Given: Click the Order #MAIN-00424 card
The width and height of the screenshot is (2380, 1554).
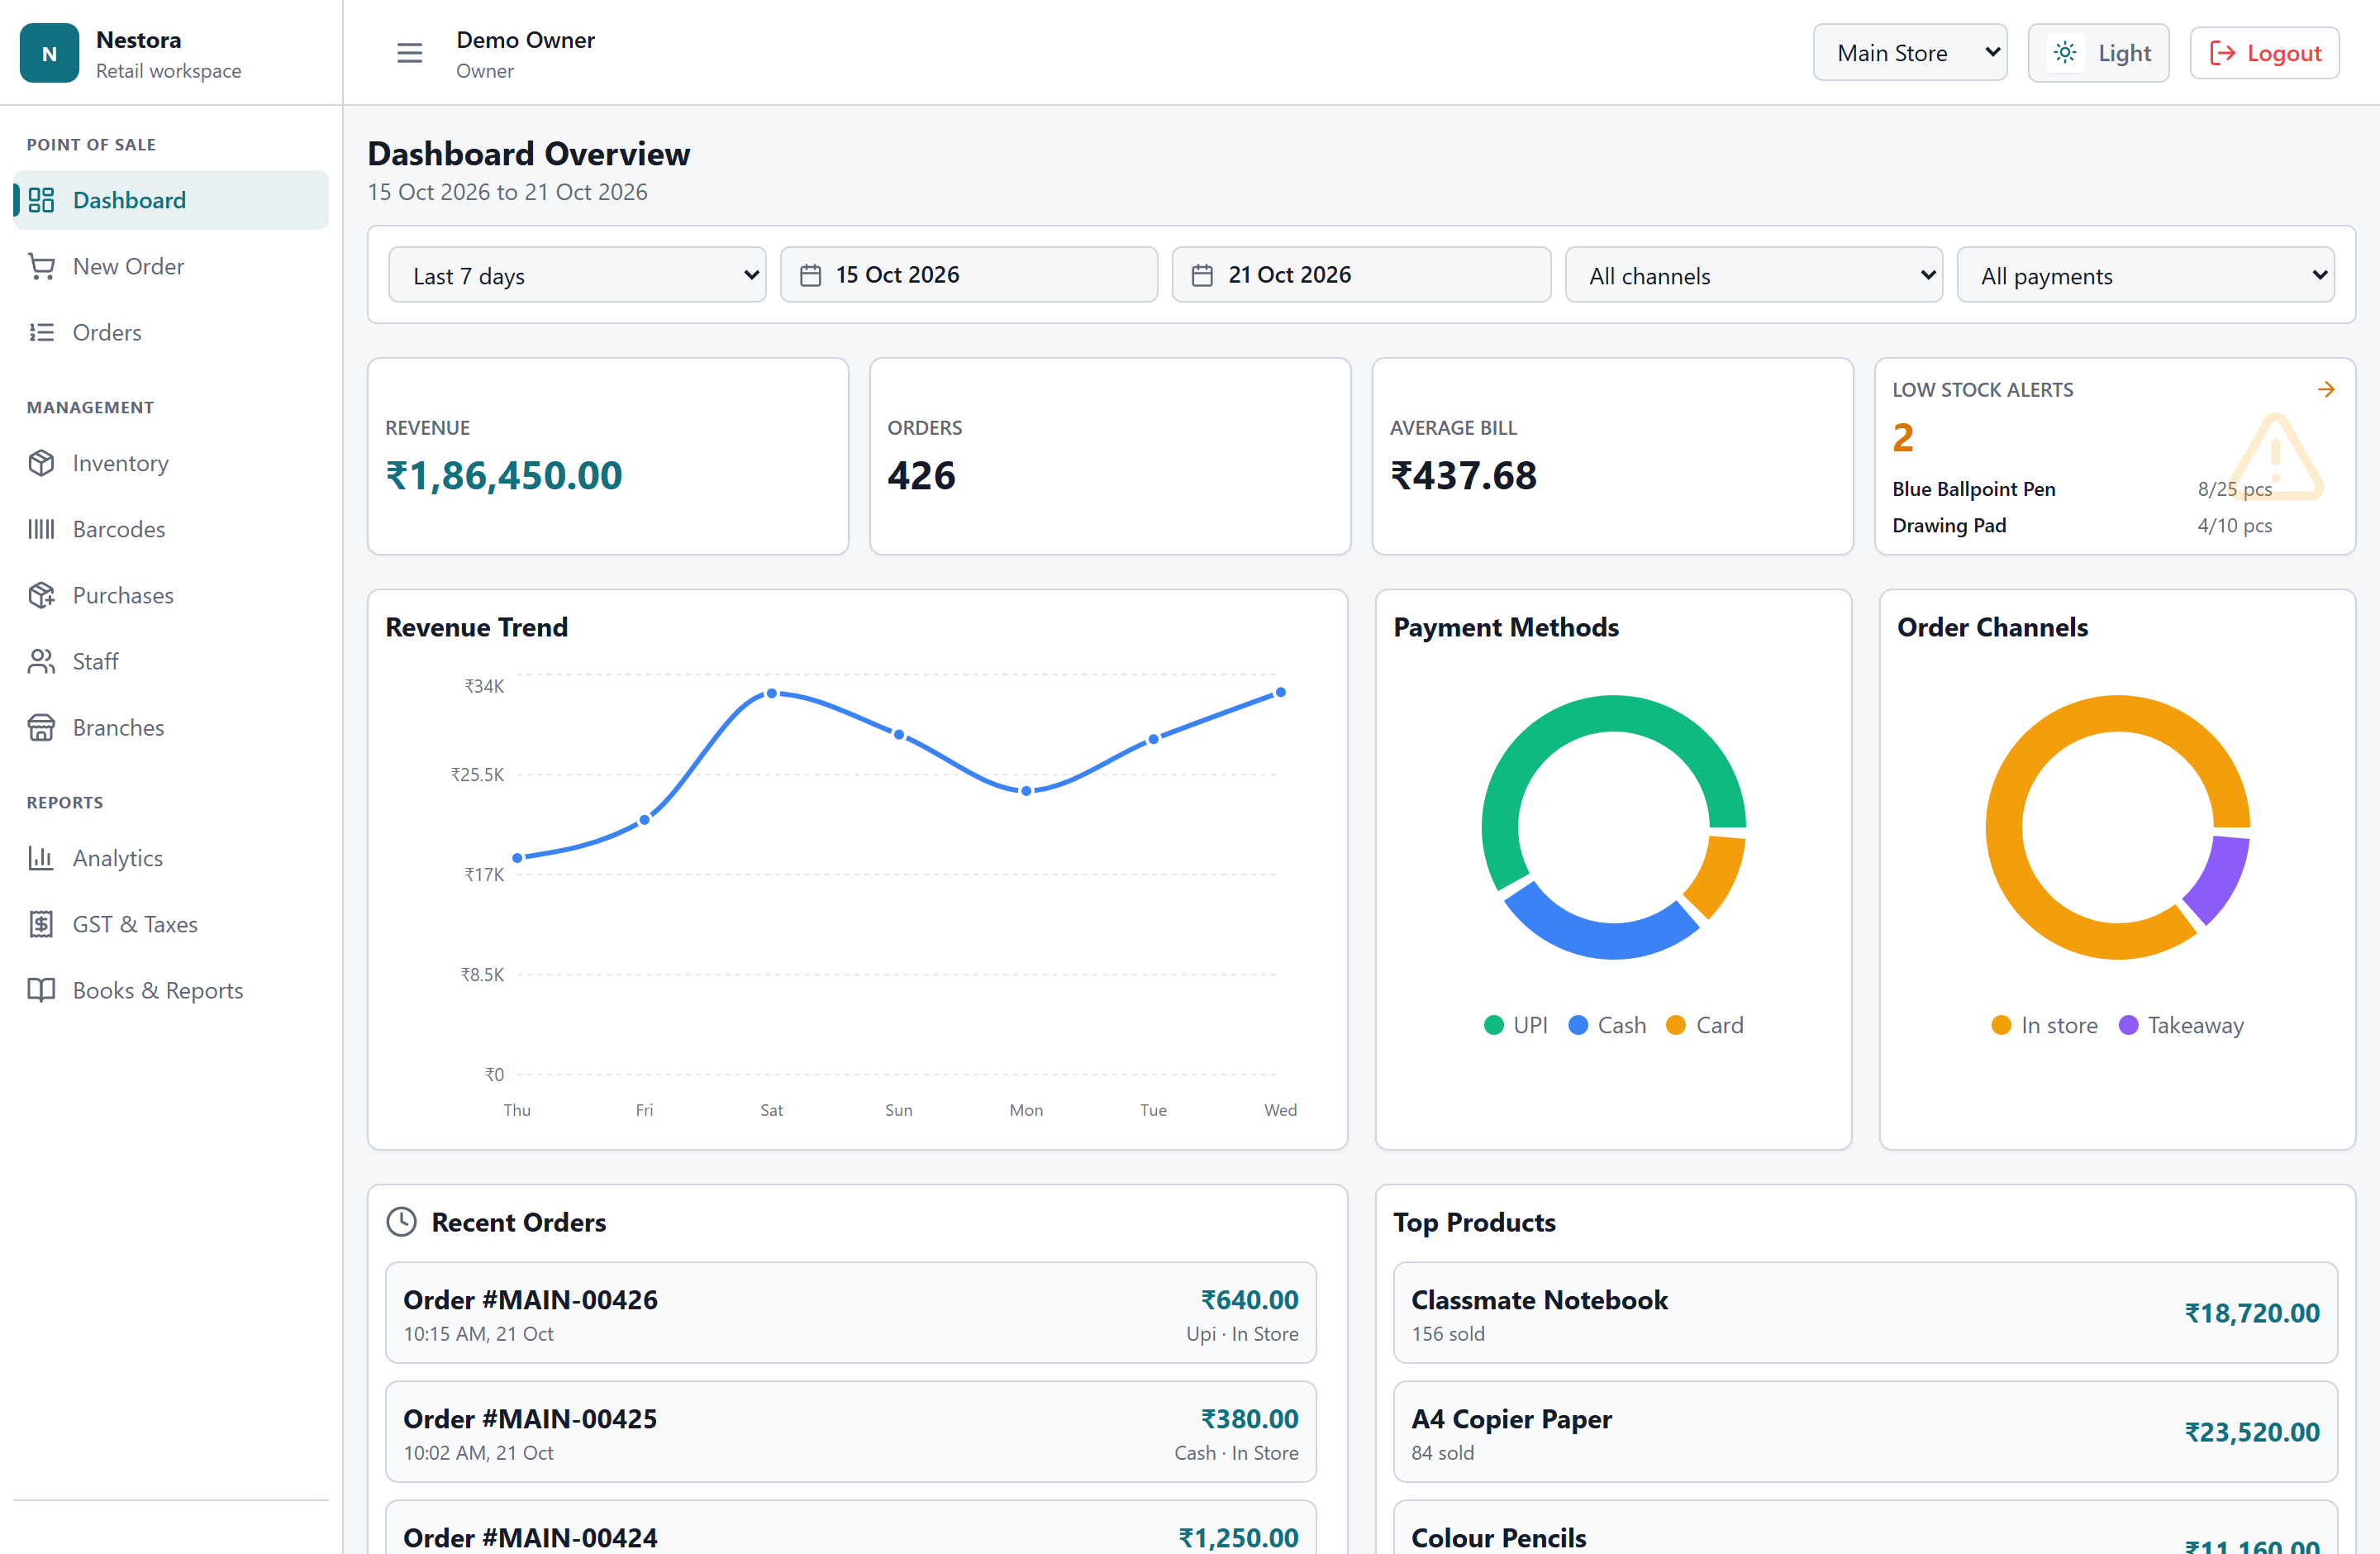Looking at the screenshot, I should tap(850, 1527).
